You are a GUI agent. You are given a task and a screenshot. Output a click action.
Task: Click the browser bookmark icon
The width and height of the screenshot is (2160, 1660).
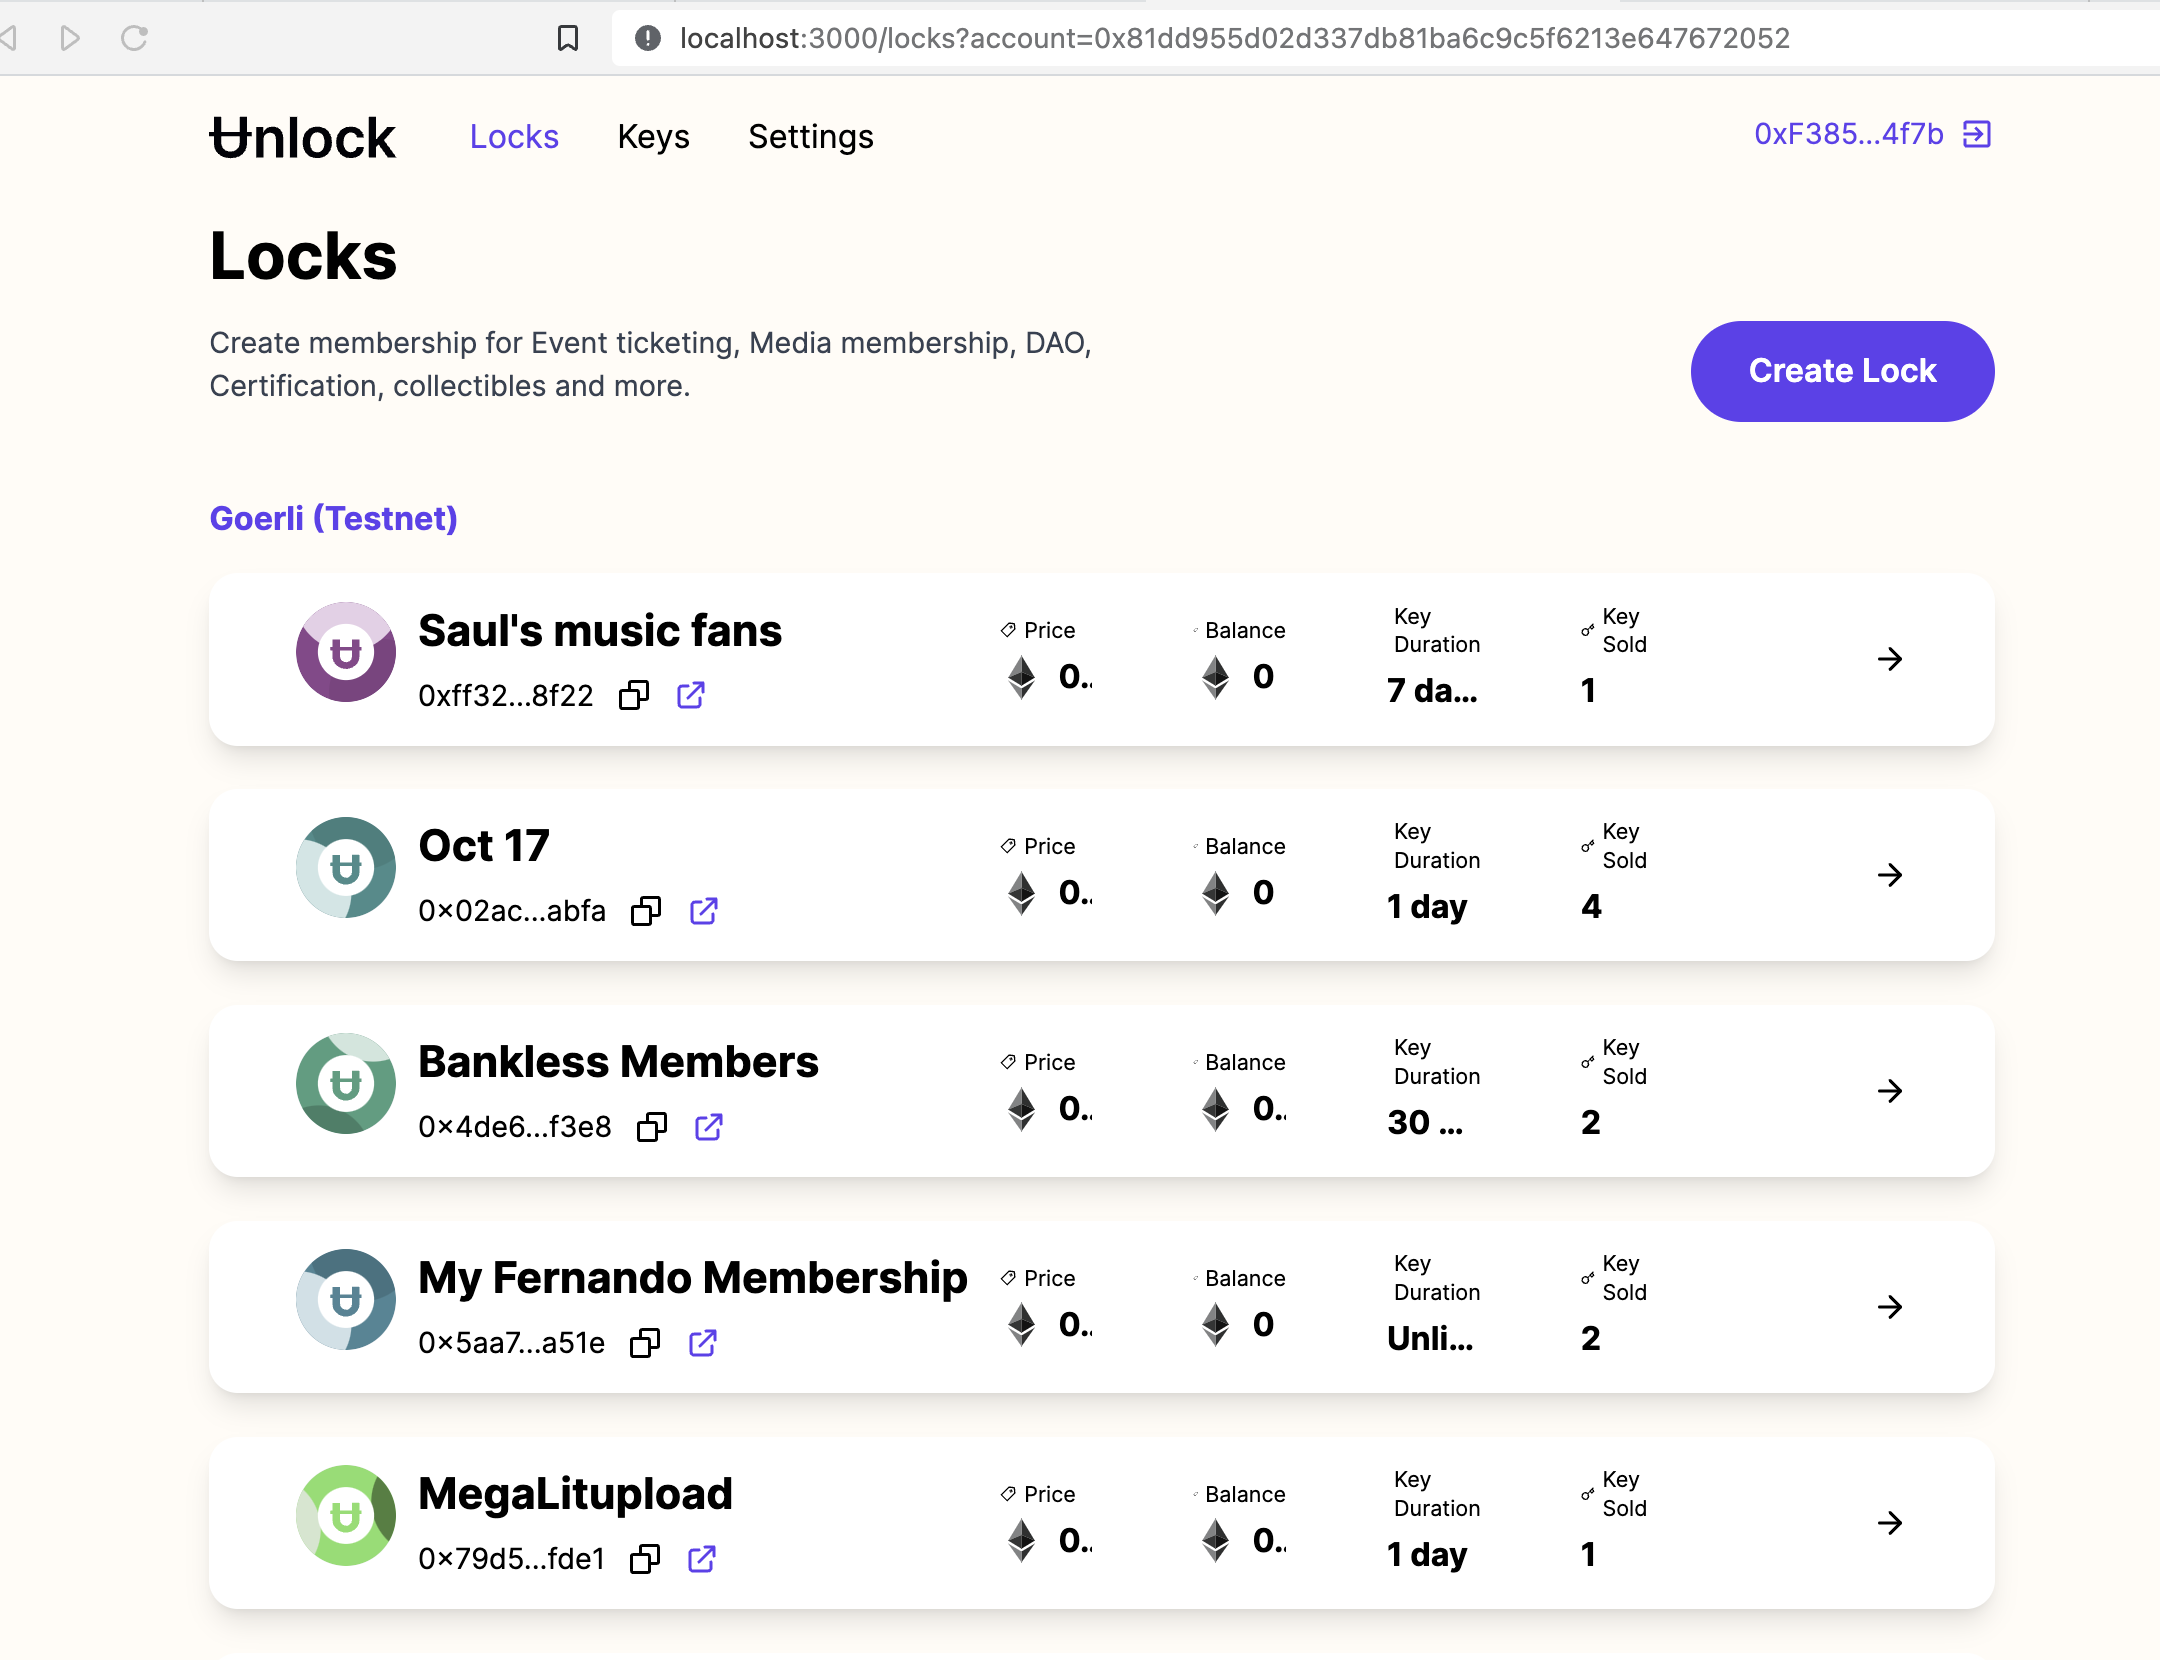[568, 38]
